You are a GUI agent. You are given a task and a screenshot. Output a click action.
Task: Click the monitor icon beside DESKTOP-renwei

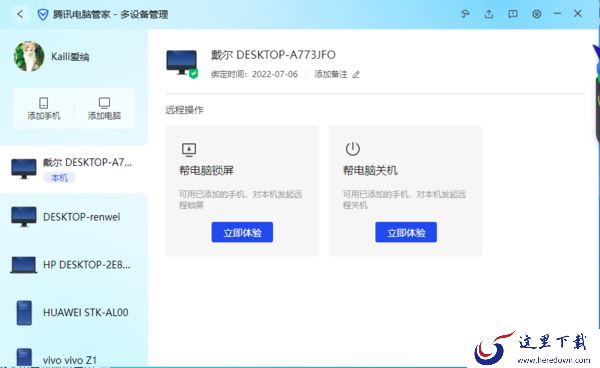pos(24,217)
